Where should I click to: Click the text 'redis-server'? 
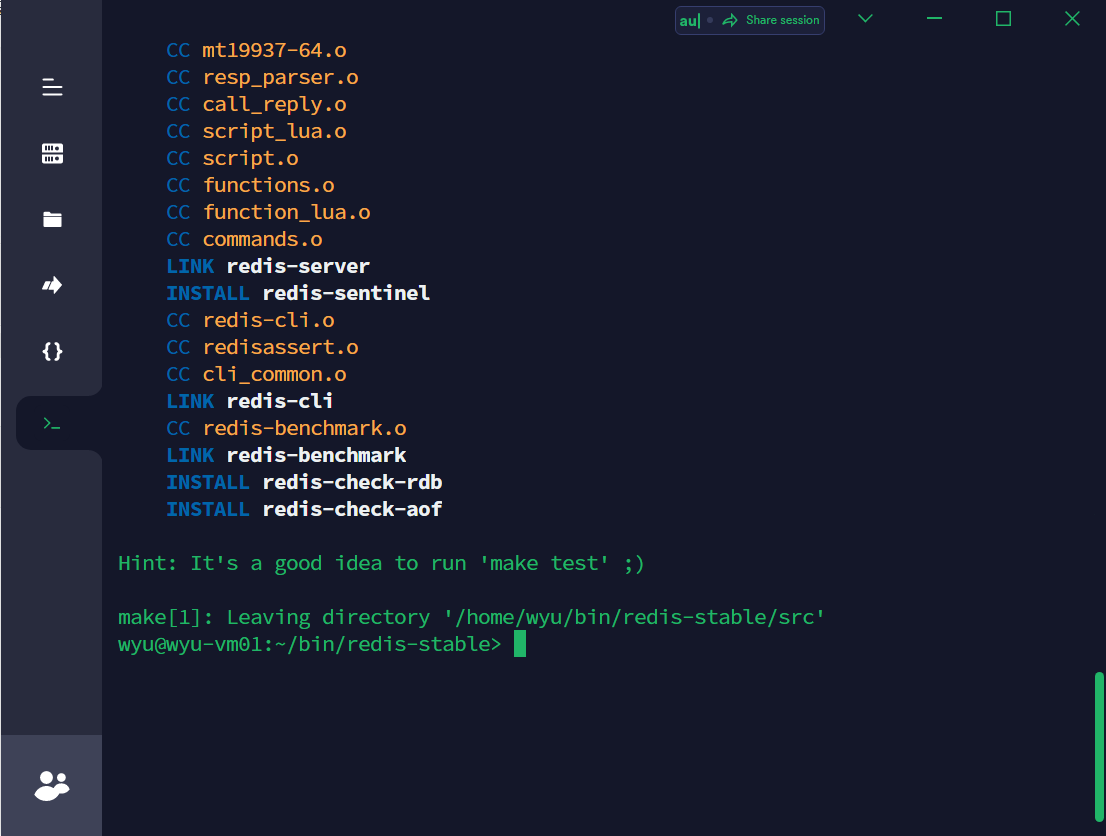click(x=298, y=266)
